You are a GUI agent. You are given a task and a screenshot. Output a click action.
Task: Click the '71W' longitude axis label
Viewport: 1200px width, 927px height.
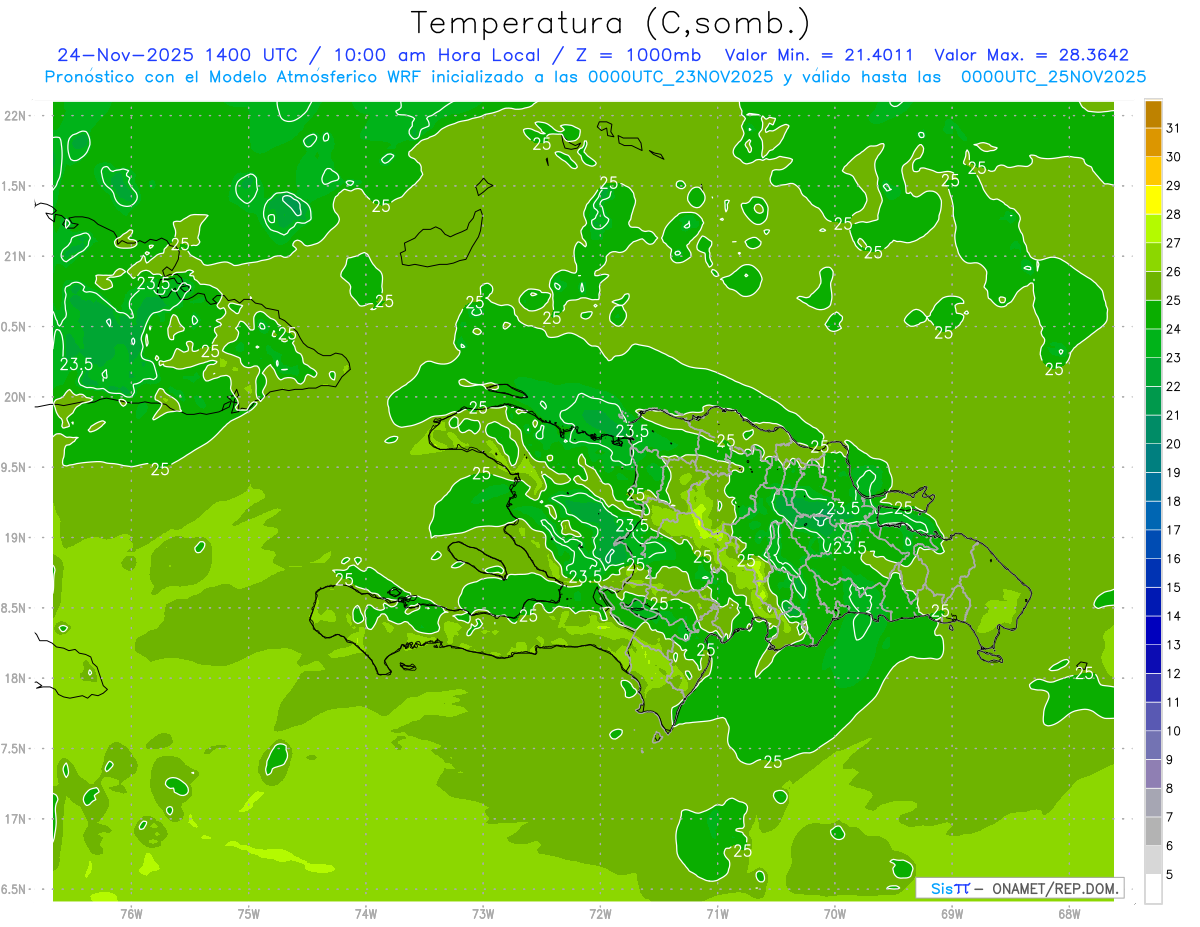pos(717,913)
